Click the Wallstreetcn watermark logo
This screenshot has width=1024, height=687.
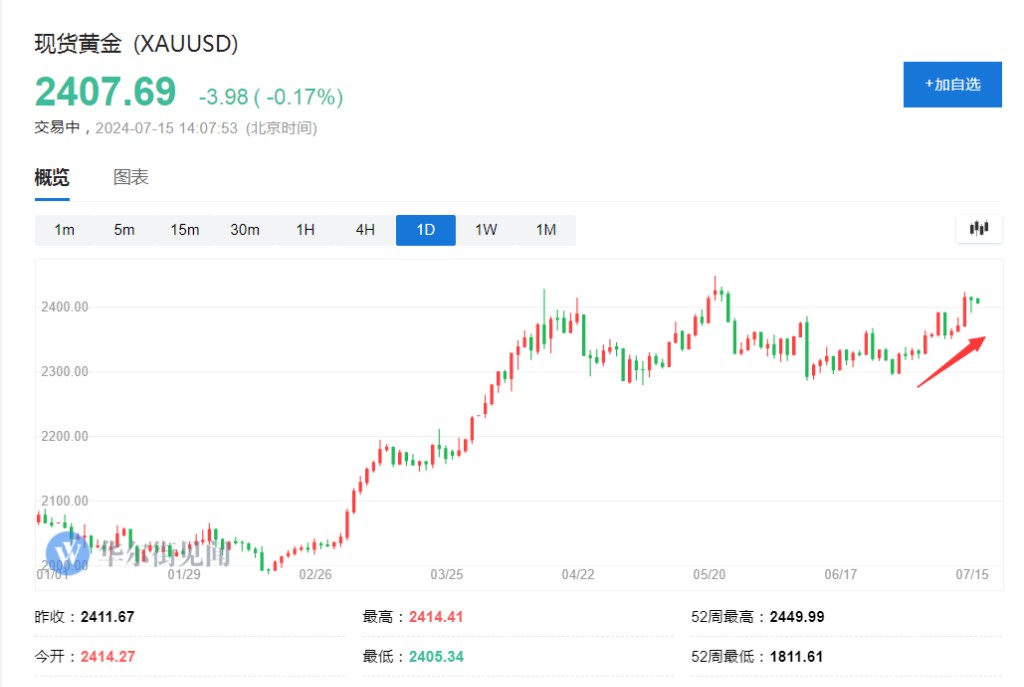tap(69, 551)
